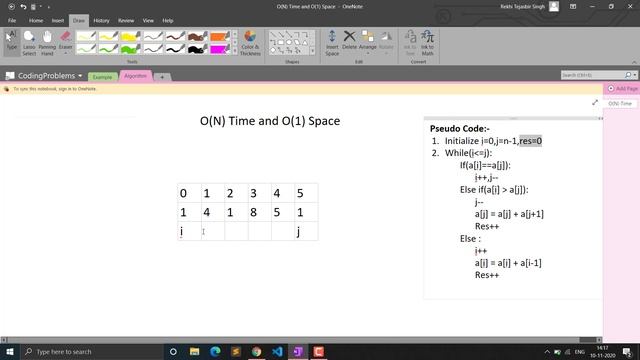This screenshot has height=360, width=640.
Task: Open Customize Quick Access Toolbar dropdown
Action: [49, 7]
